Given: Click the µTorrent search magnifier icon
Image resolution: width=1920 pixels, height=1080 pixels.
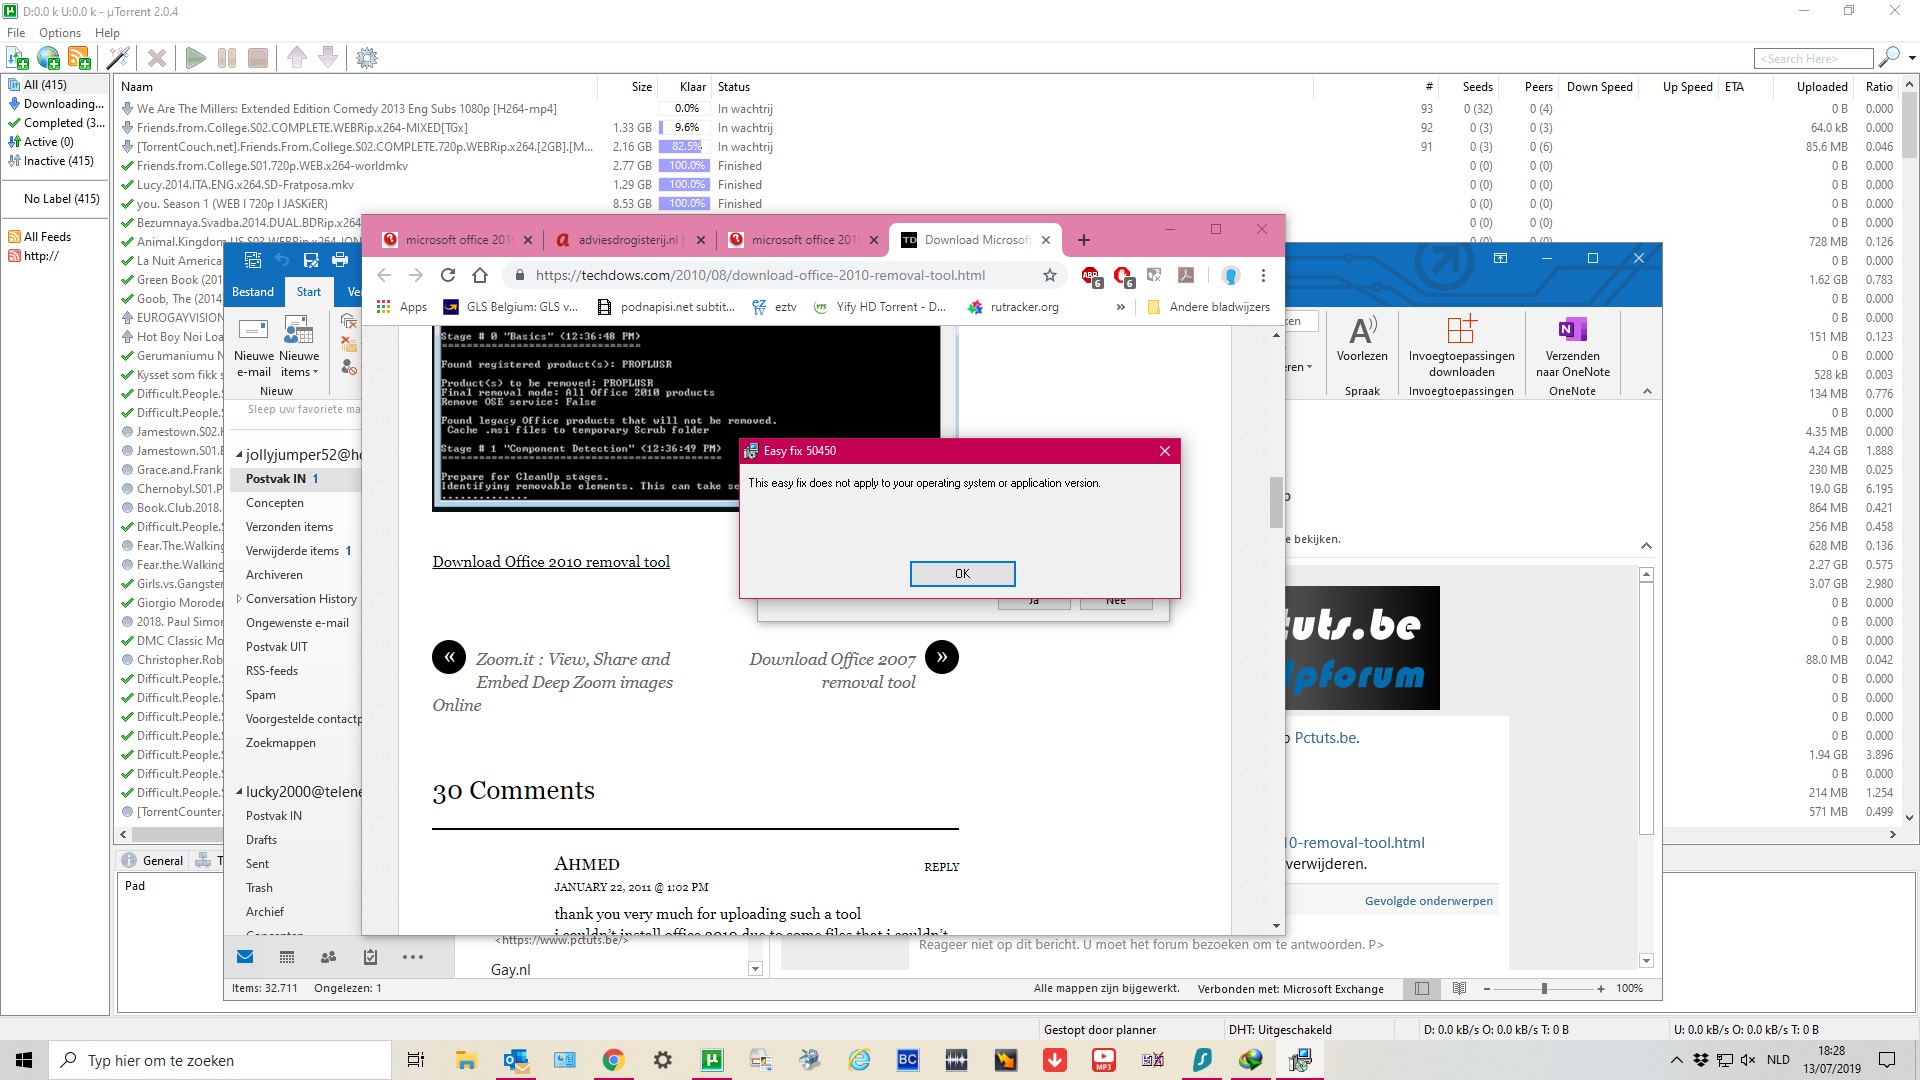Looking at the screenshot, I should (x=1889, y=58).
